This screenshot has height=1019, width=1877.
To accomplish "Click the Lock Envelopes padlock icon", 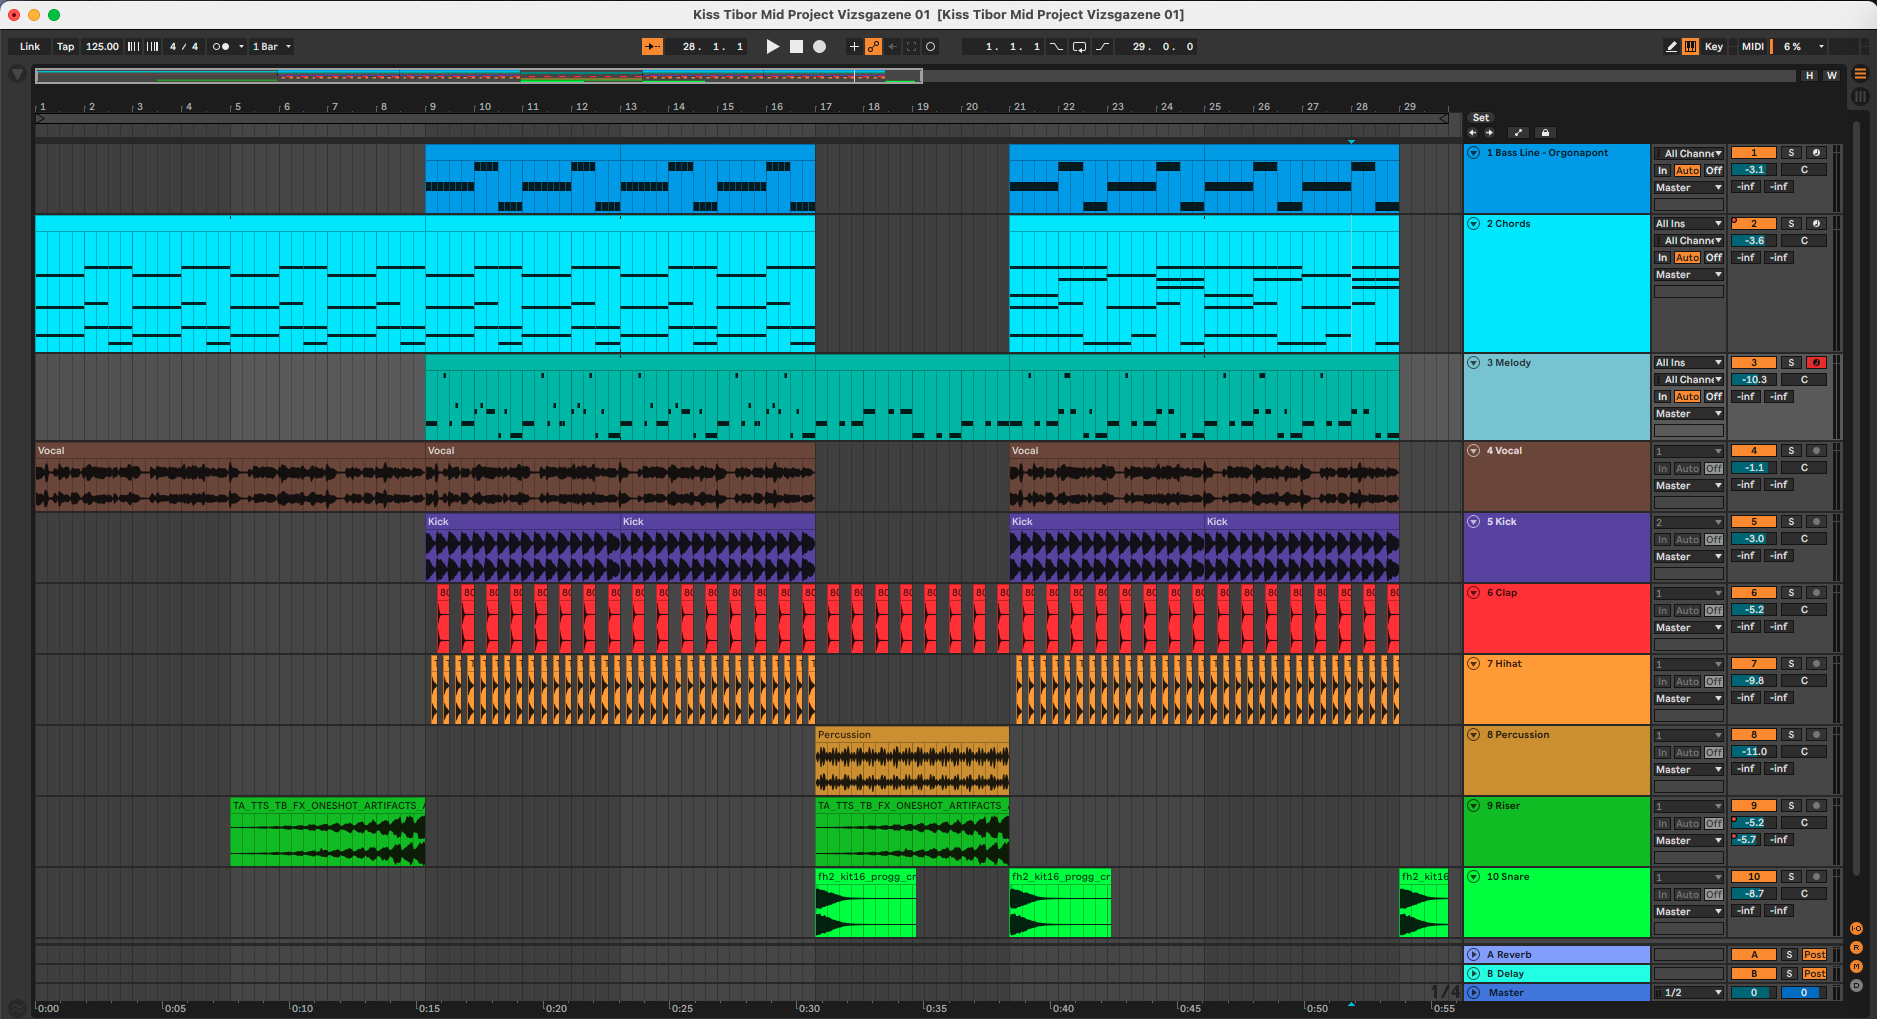I will [x=1545, y=133].
